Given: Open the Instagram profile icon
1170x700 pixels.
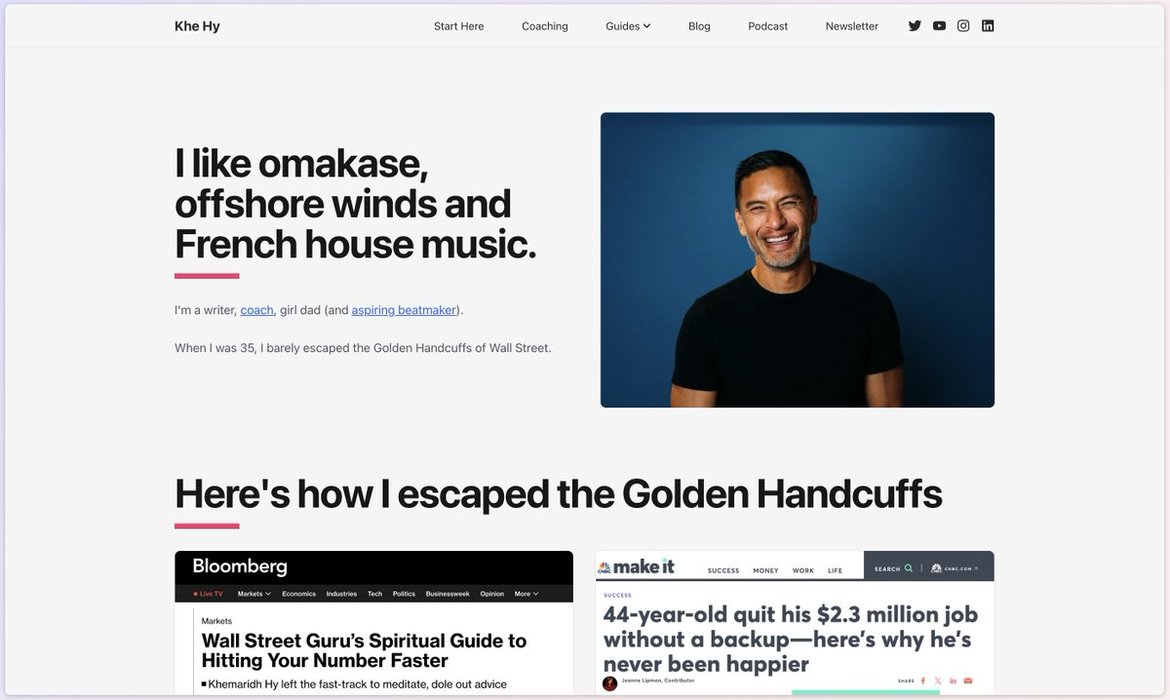Looking at the screenshot, I should [x=963, y=26].
